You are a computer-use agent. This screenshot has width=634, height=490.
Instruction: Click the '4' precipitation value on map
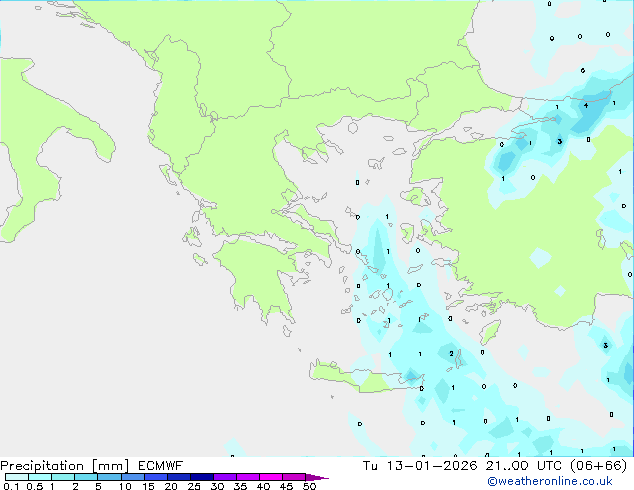586,106
